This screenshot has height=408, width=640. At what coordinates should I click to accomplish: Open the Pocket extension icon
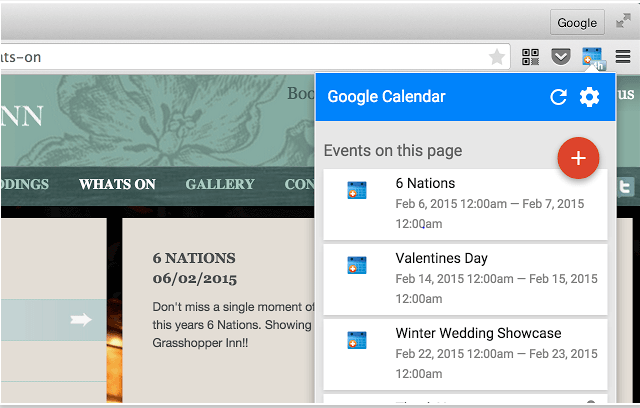pyautogui.click(x=561, y=57)
